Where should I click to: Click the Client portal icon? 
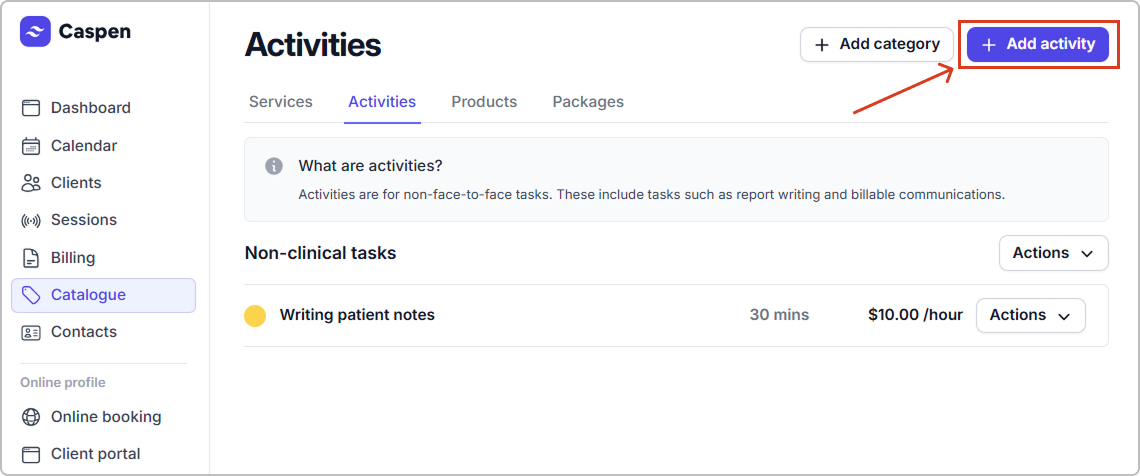click(x=31, y=454)
